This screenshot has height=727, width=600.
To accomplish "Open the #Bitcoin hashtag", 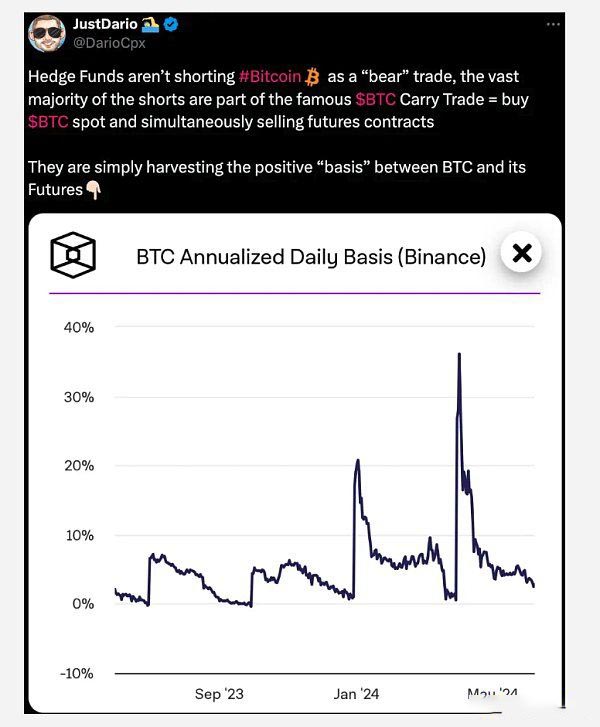I will pyautogui.click(x=270, y=75).
